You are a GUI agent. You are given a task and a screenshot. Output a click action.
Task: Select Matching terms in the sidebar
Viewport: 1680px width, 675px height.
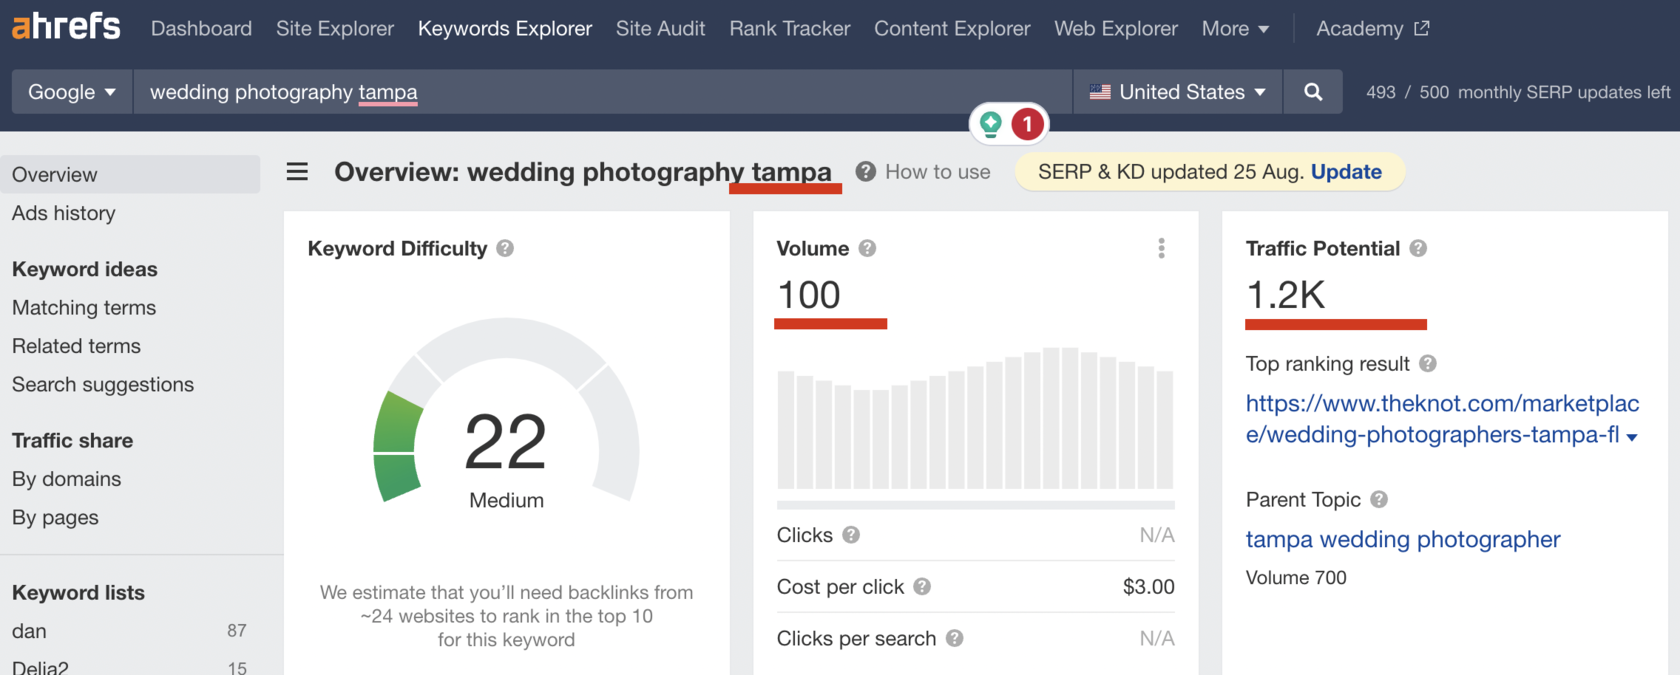pos(84,308)
